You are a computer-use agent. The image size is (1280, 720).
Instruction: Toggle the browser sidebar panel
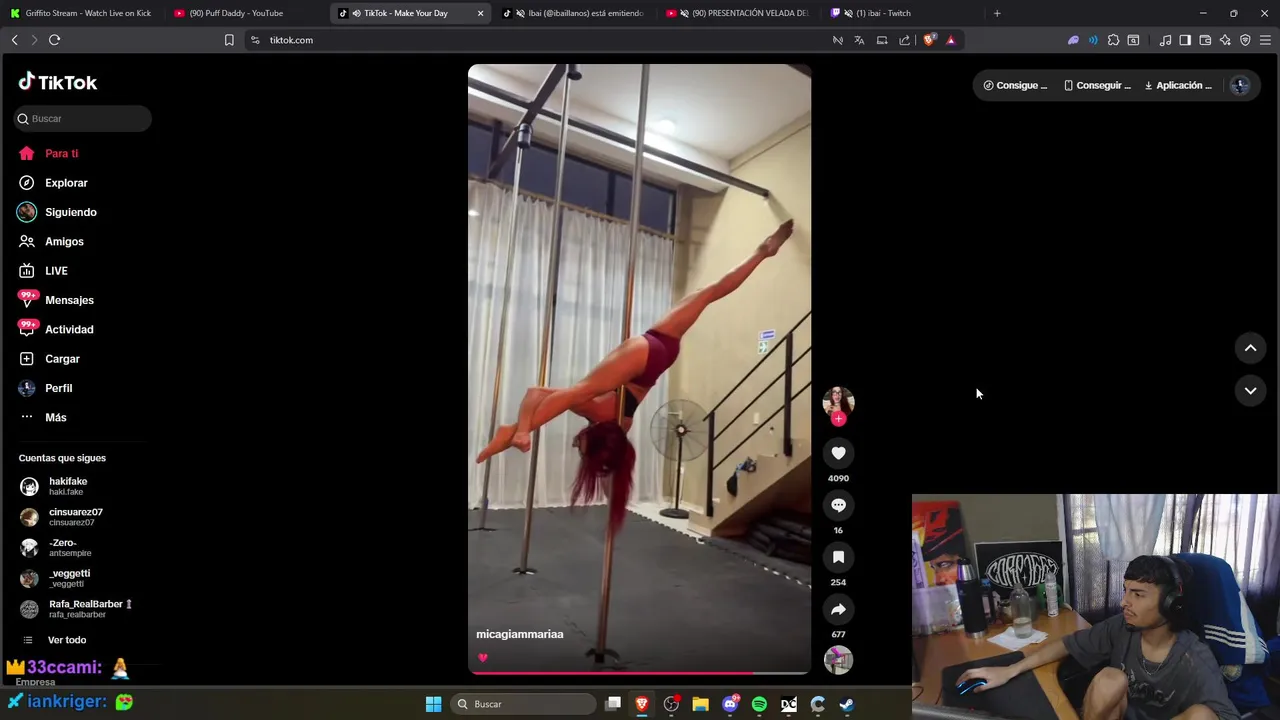1185,40
